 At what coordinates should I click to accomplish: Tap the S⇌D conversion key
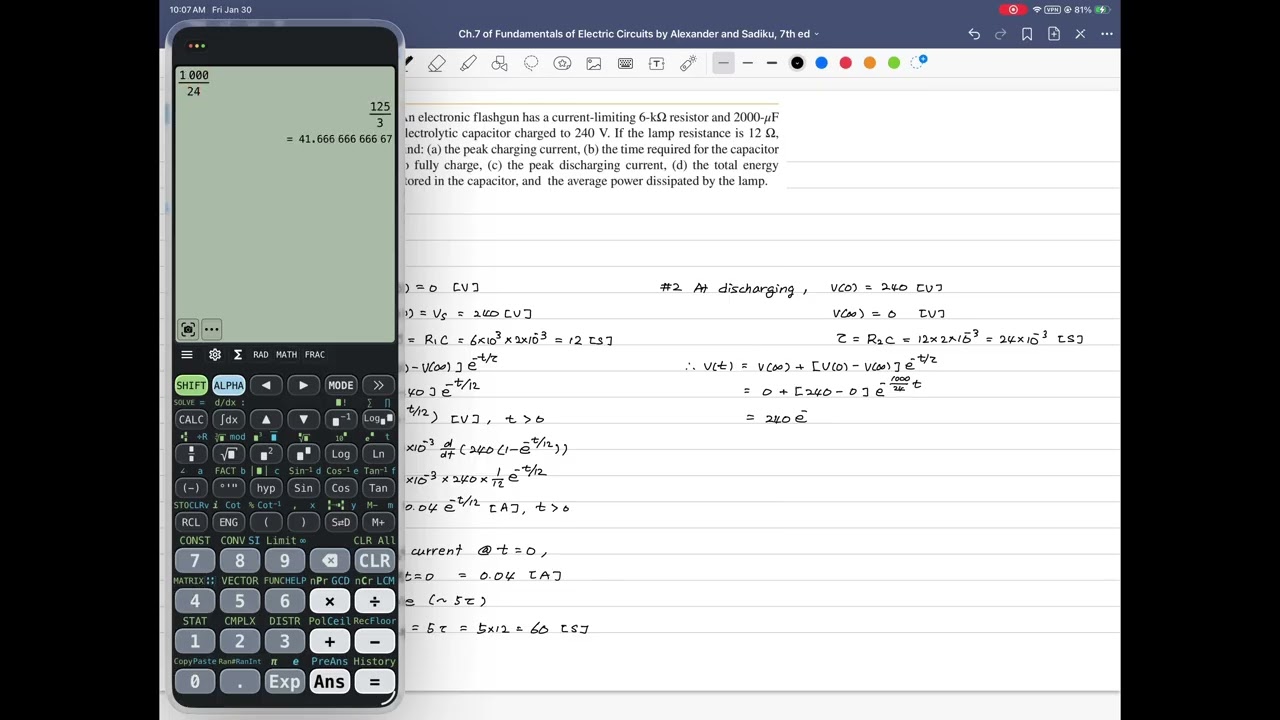341,522
